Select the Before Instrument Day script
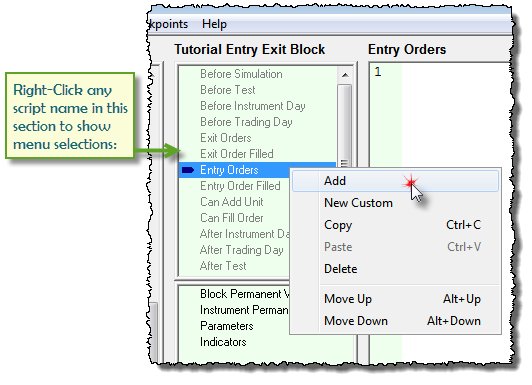Image resolution: width=532 pixels, height=385 pixels. (x=253, y=106)
